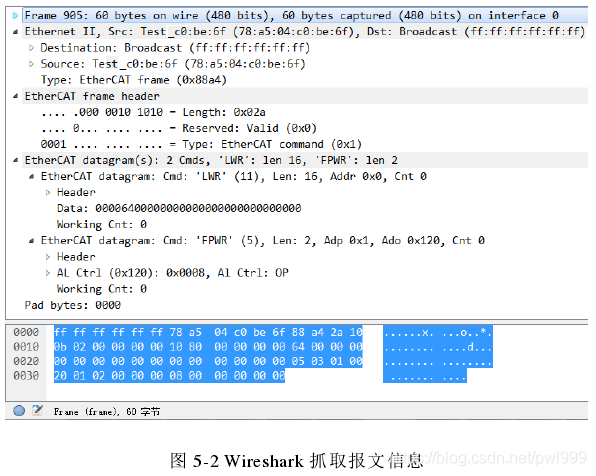Select Working Cnt: 0 under FPWR datagram
The height and width of the screenshot is (476, 596).
pyautogui.click(x=102, y=289)
